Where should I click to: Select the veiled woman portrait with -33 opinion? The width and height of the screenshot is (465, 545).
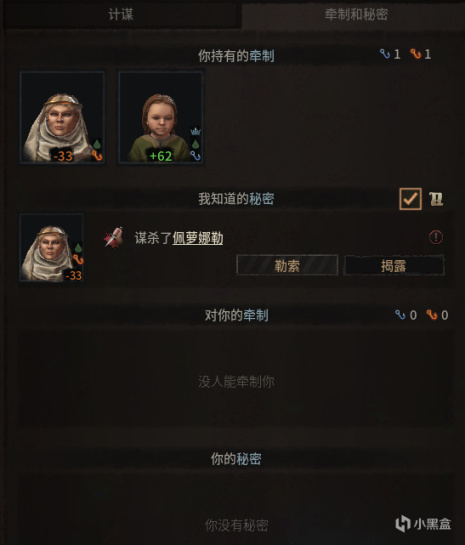coord(62,117)
